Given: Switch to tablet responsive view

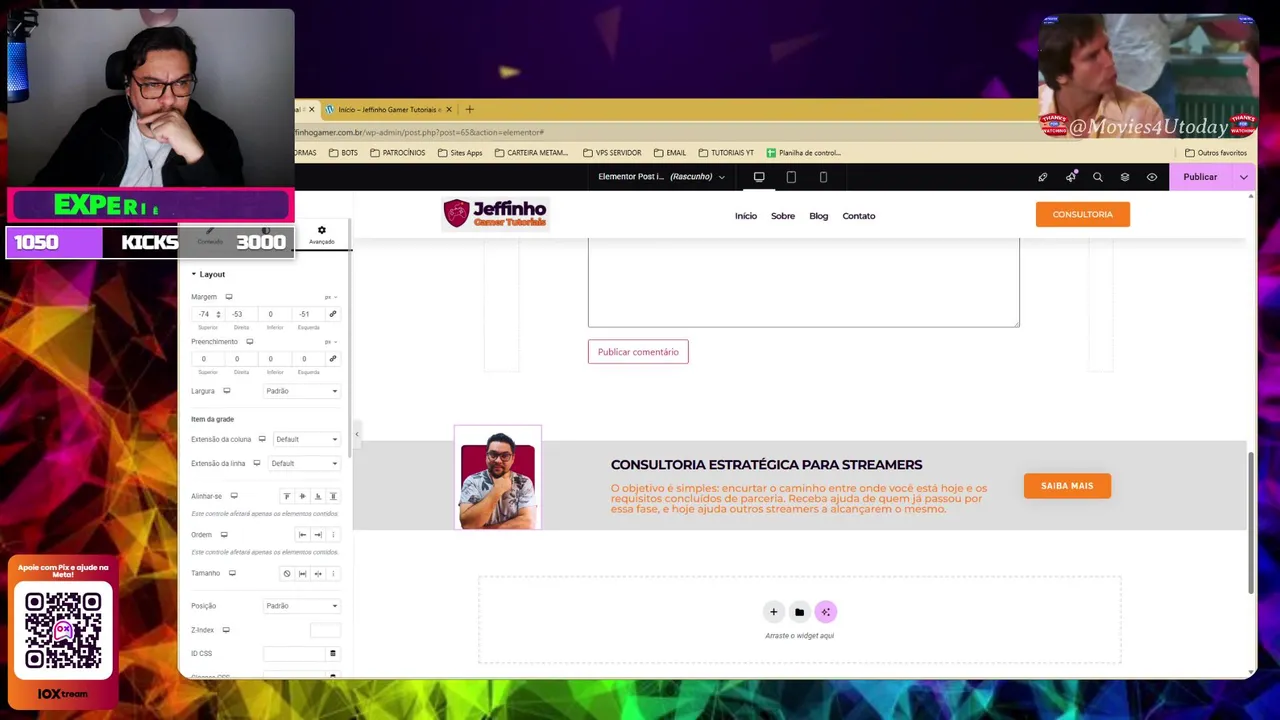Looking at the screenshot, I should pyautogui.click(x=791, y=177).
